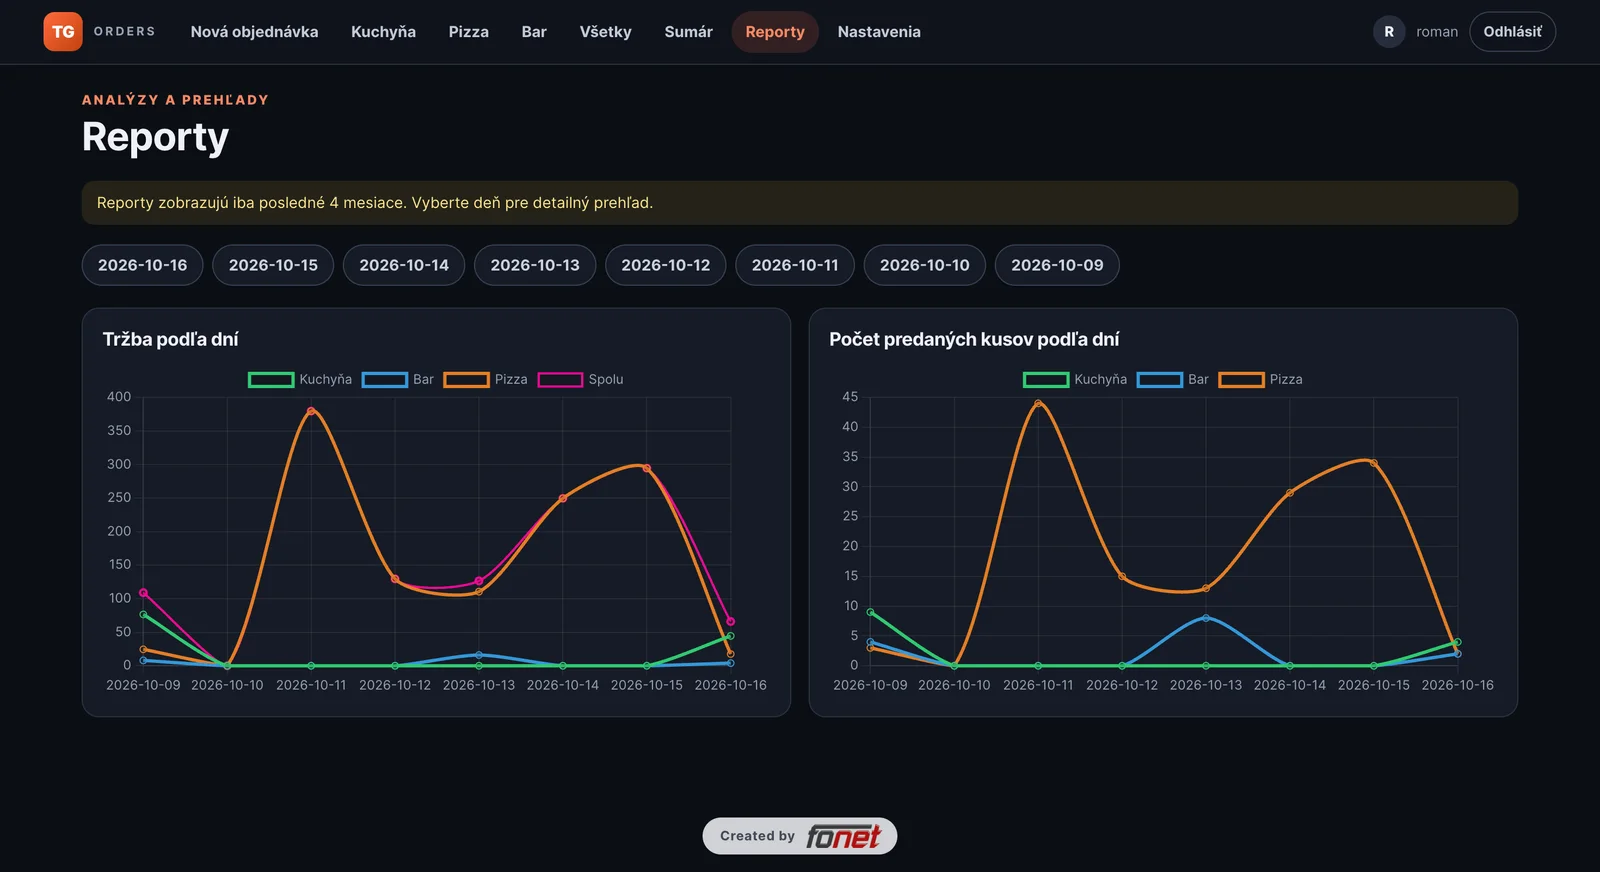Click the Reporty page heading
The image size is (1600, 872).
click(x=155, y=137)
